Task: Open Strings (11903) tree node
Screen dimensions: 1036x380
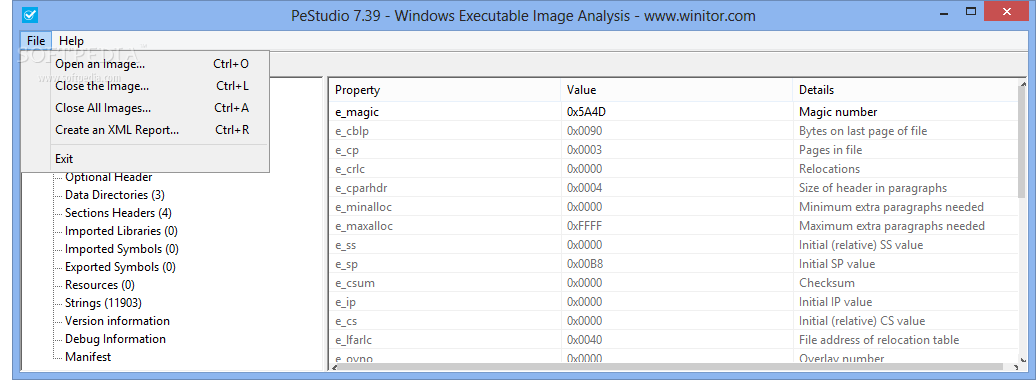Action: tap(103, 303)
